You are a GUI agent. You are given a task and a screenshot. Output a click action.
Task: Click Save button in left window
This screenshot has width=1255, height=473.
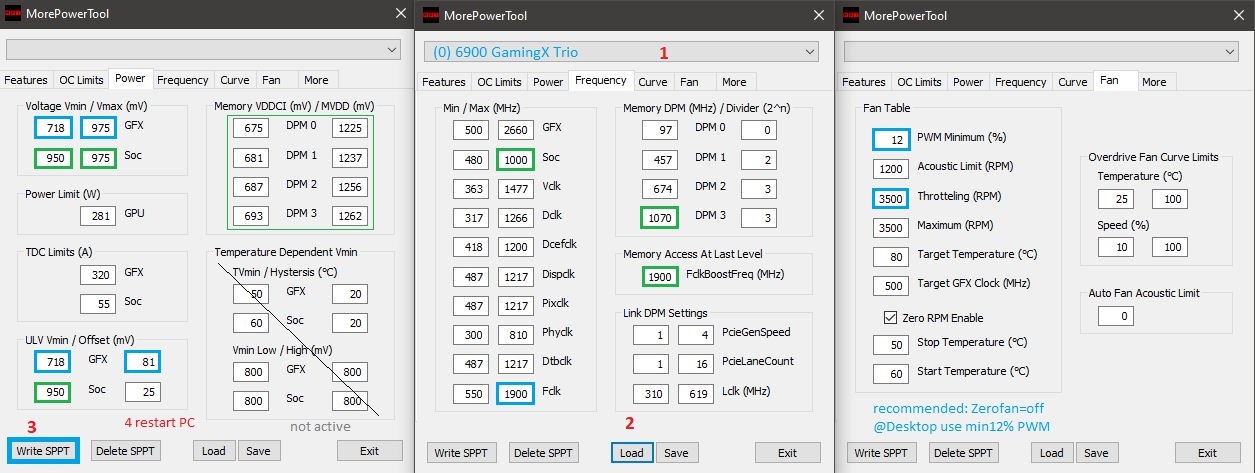point(257,451)
